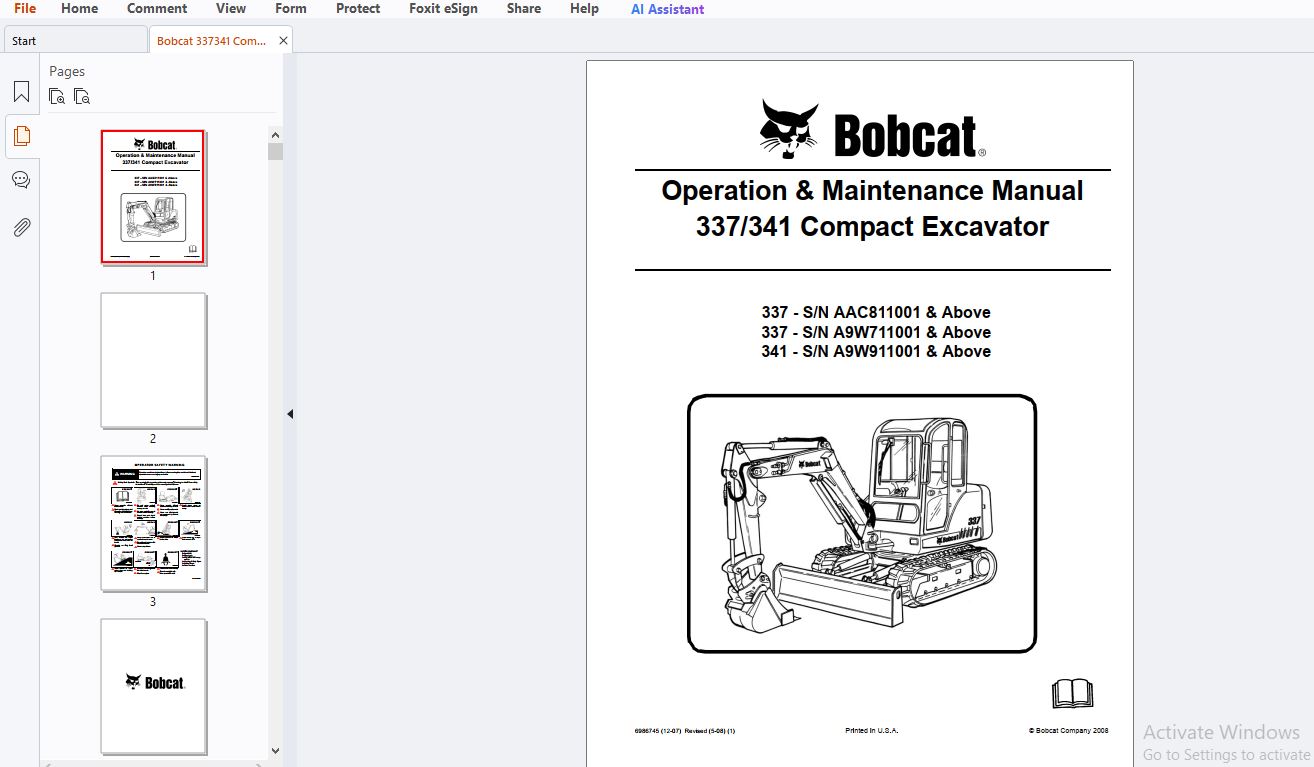Click the open book icon on page

tap(1072, 693)
